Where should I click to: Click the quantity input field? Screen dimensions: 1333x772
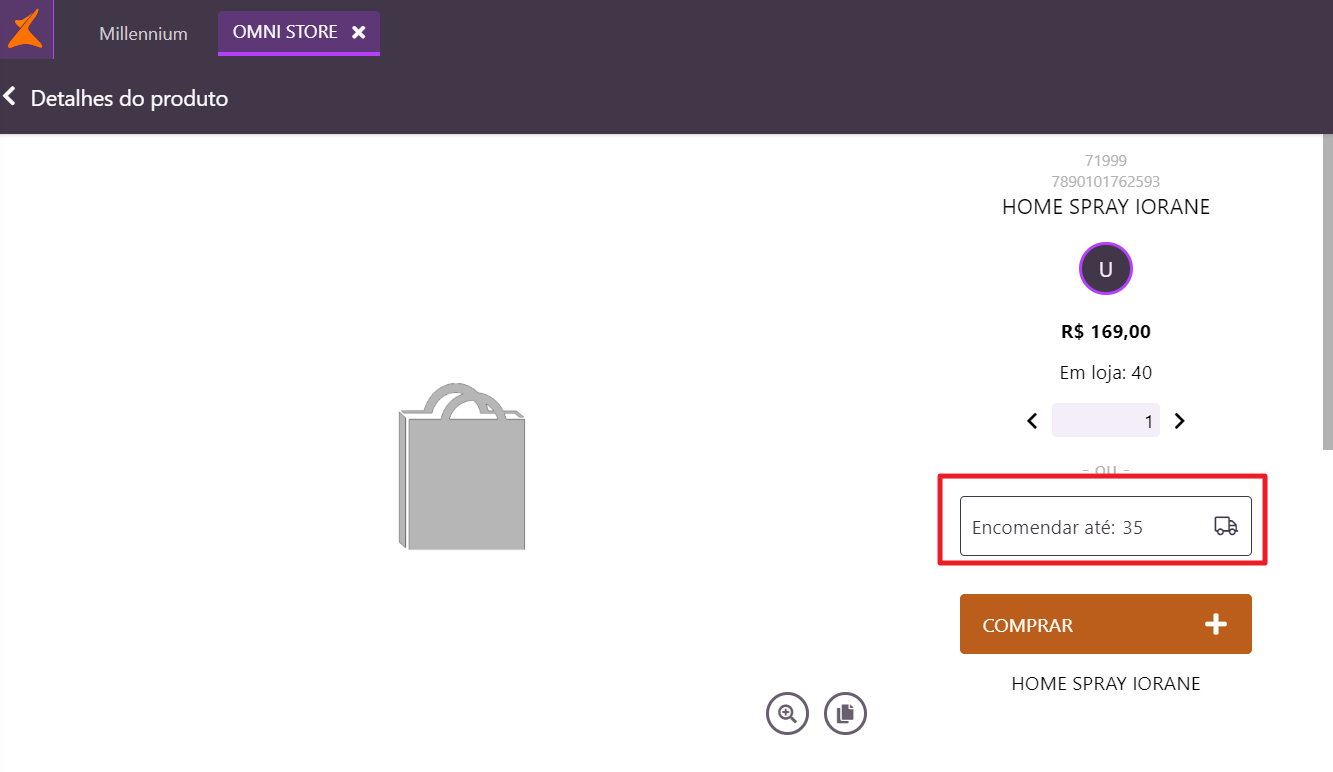(1105, 421)
